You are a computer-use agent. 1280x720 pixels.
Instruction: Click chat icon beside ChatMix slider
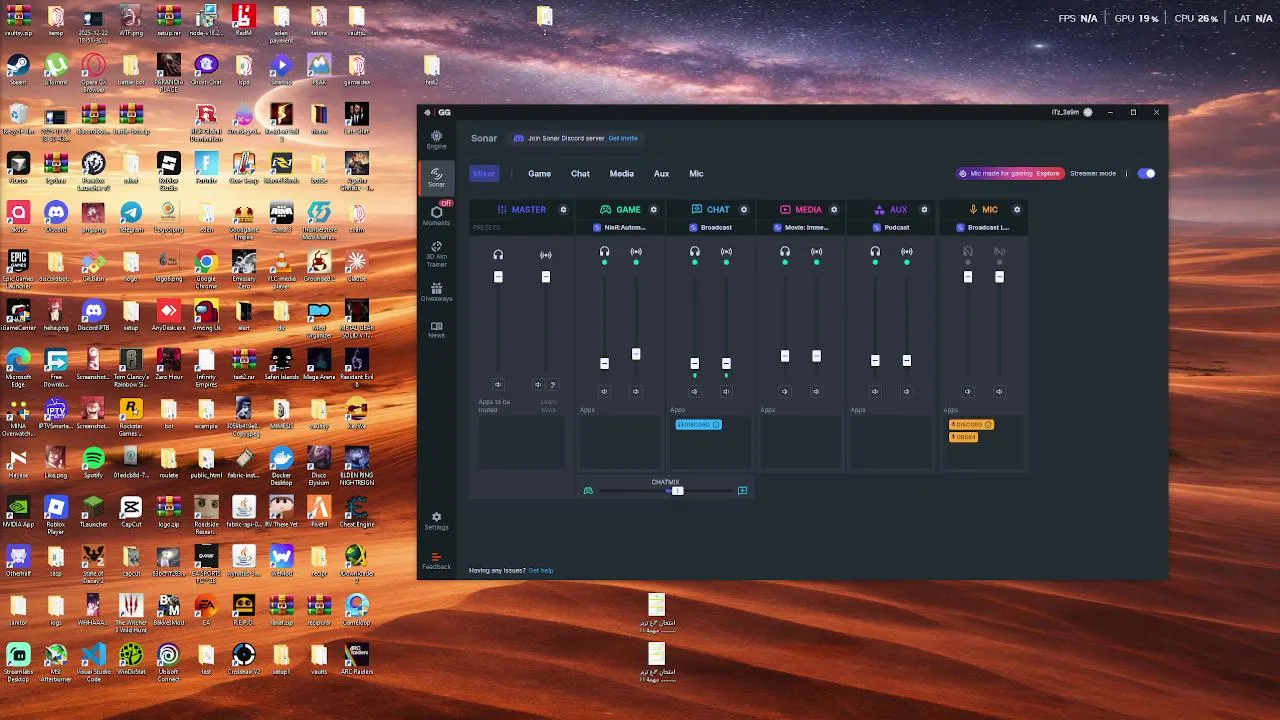tap(742, 491)
